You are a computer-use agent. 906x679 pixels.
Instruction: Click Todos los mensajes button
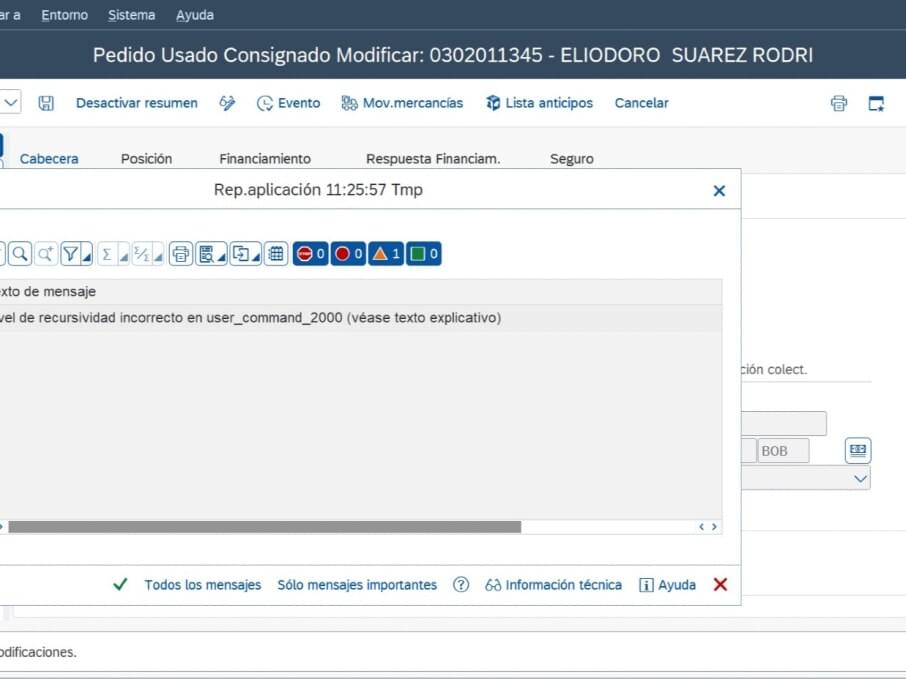click(x=202, y=585)
